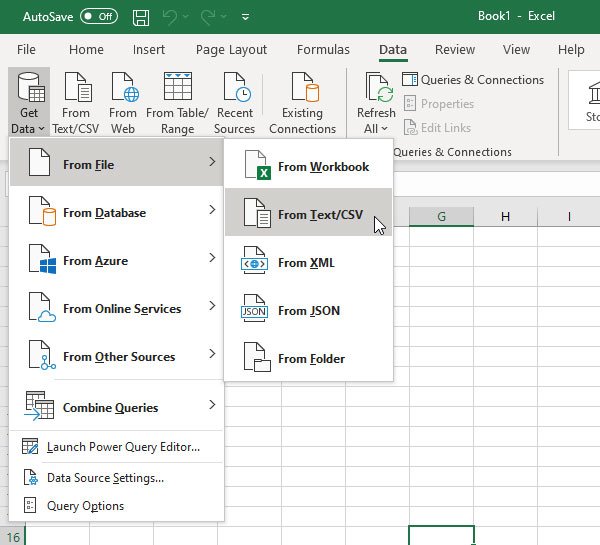Expand the From Azure submenu
This screenshot has width=600, height=545.
[x=116, y=261]
